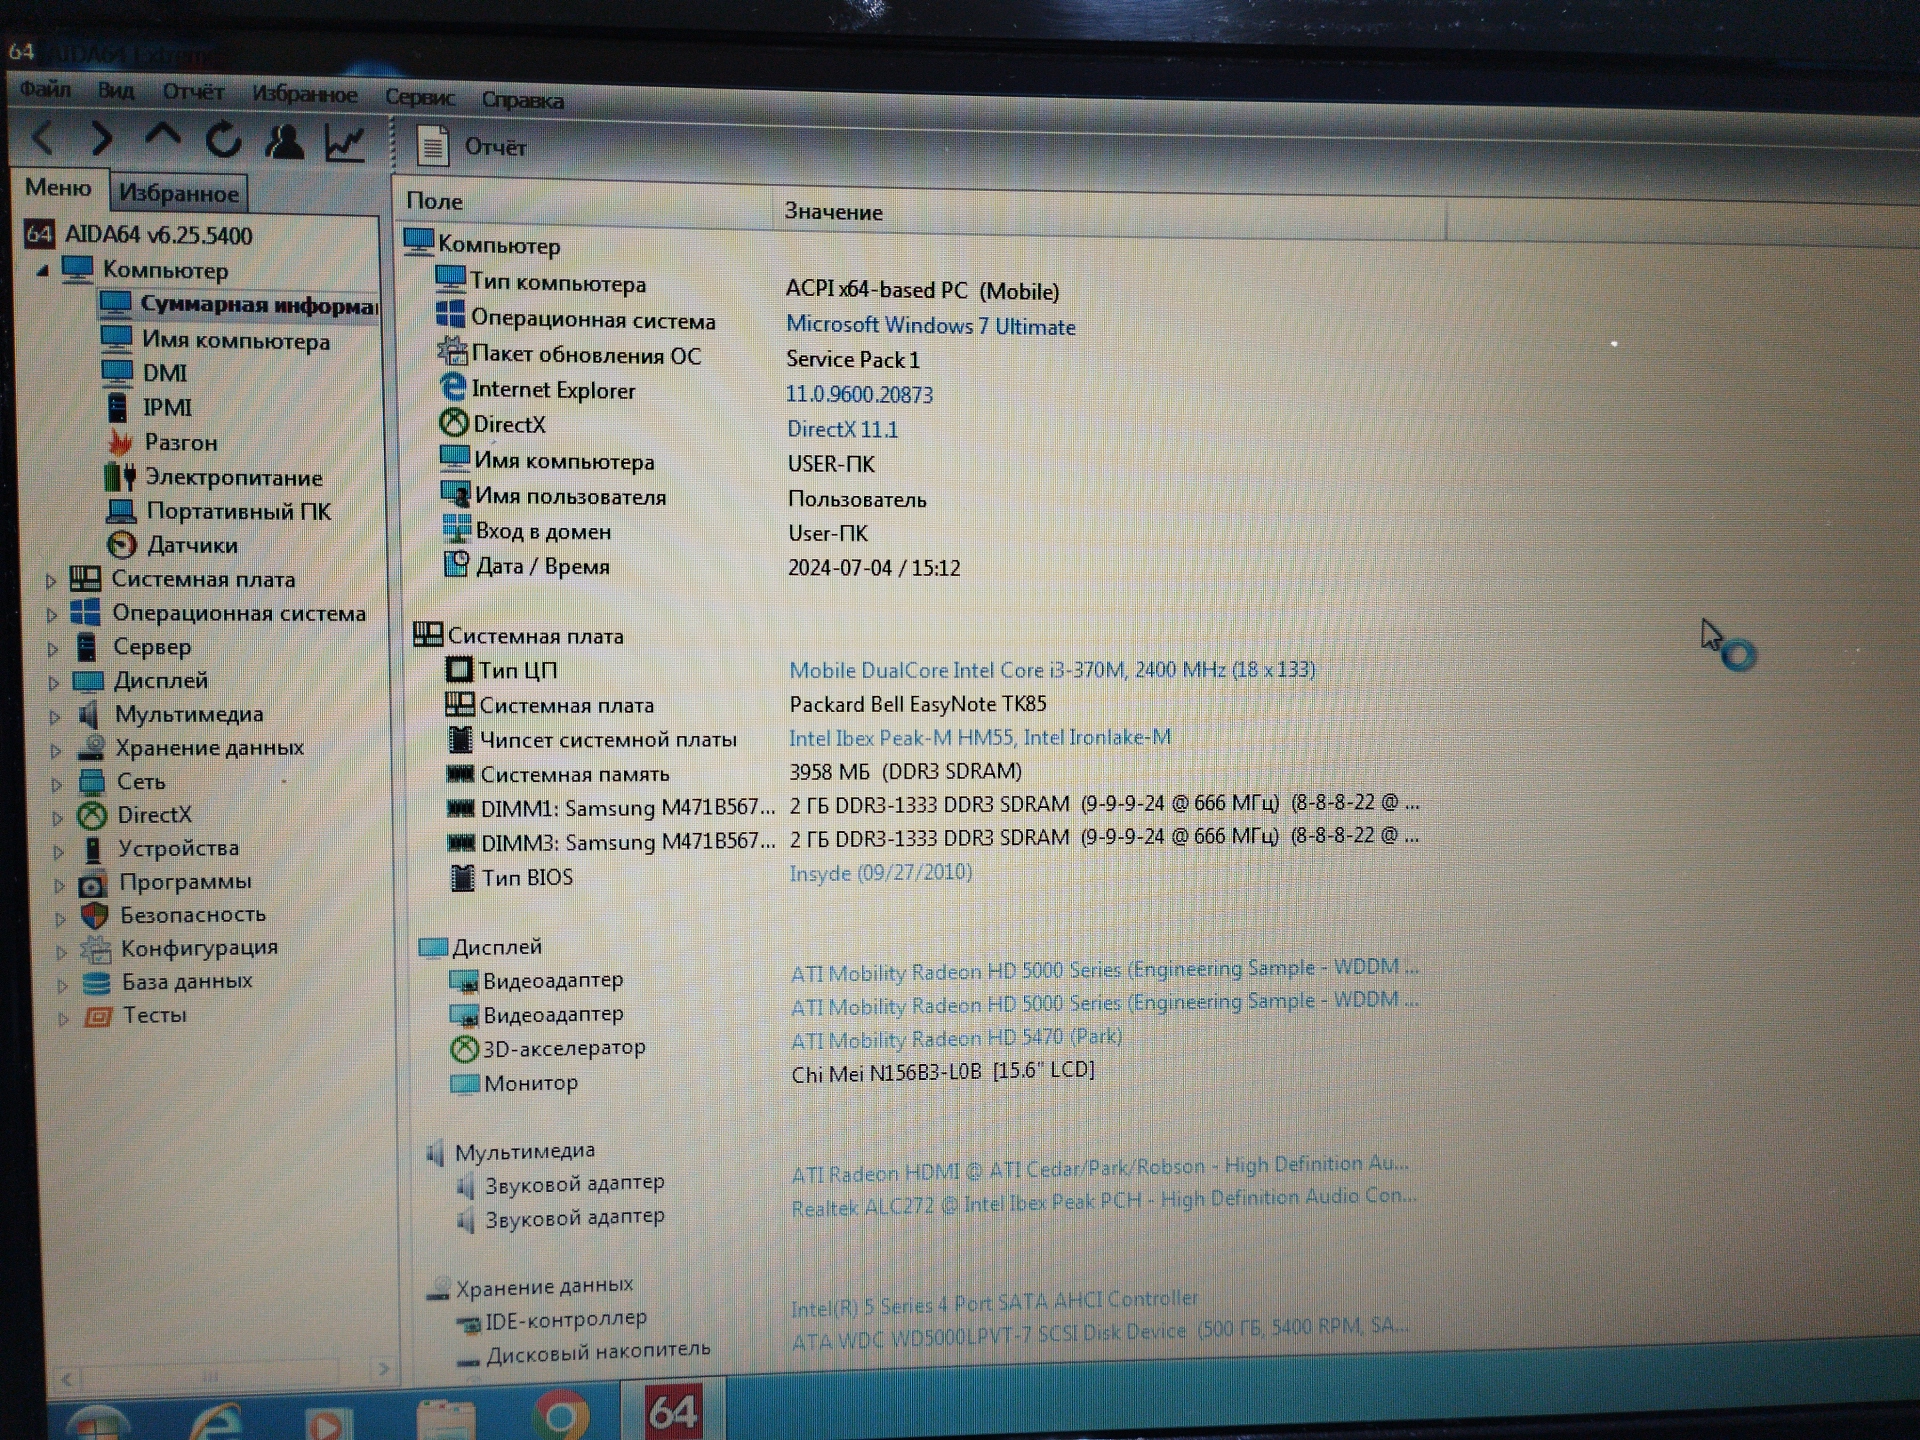Collapse the Компьютер tree node
This screenshot has width=1920, height=1440.
pyautogui.click(x=42, y=270)
